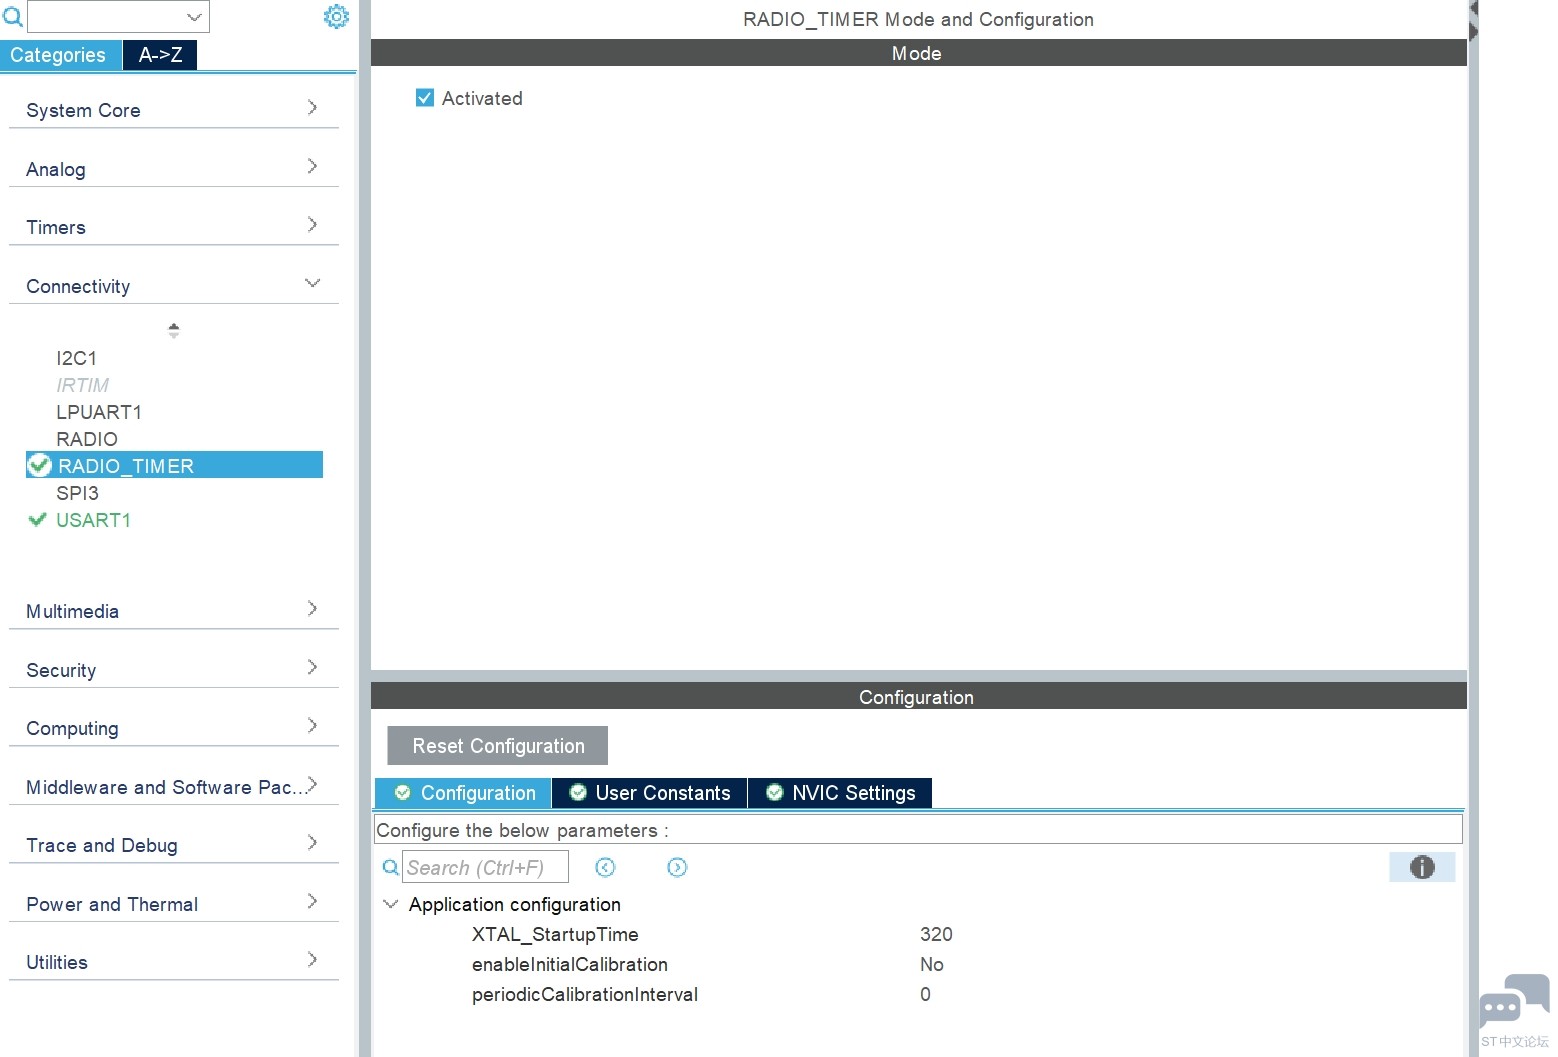This screenshot has width=1558, height=1057.
Task: Expand the Multimedia category
Action: coord(174,610)
